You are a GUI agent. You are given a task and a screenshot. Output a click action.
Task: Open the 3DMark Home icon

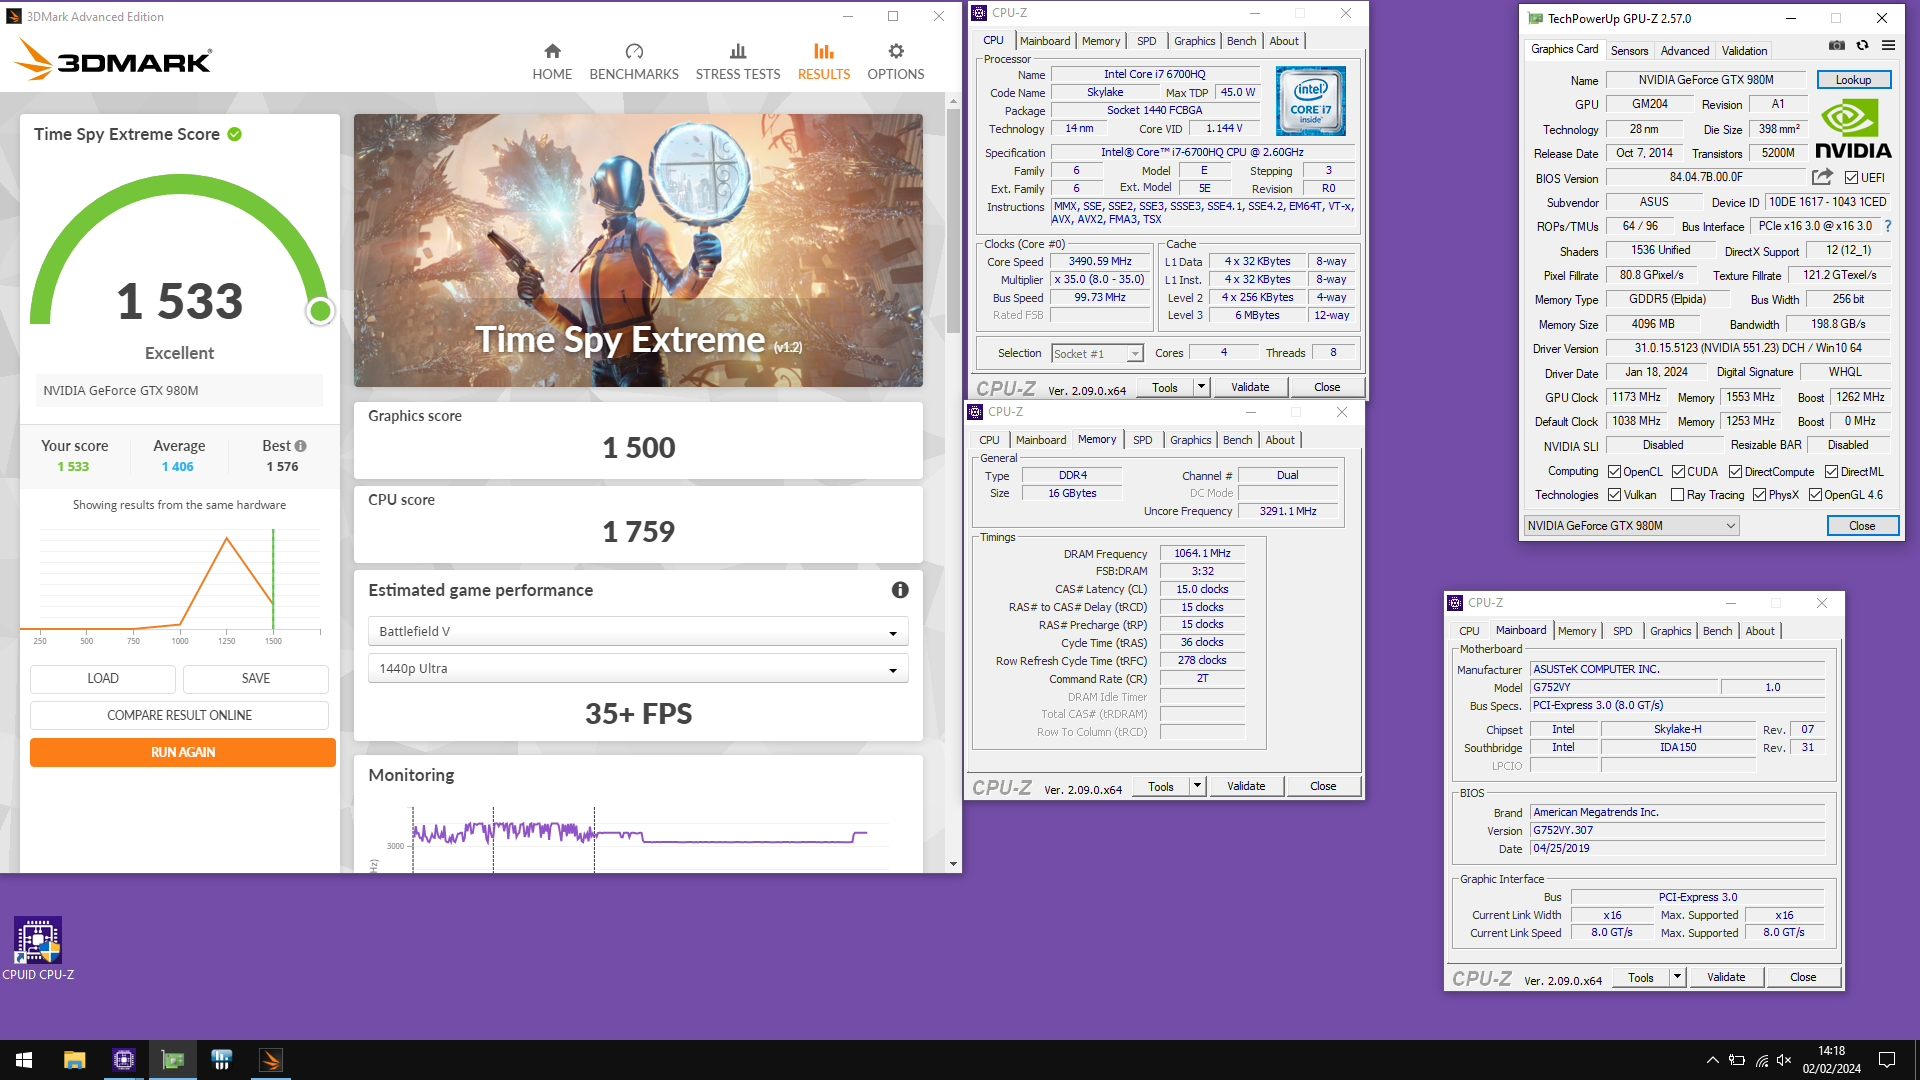(552, 51)
